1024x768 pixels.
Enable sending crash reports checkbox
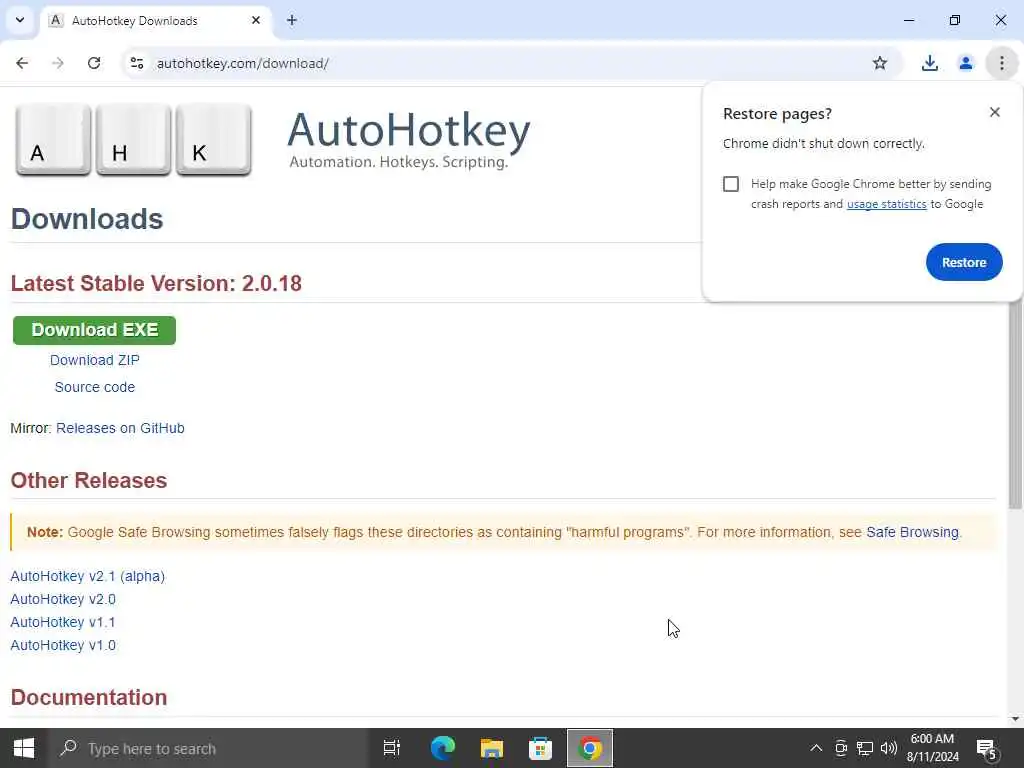coord(731,184)
